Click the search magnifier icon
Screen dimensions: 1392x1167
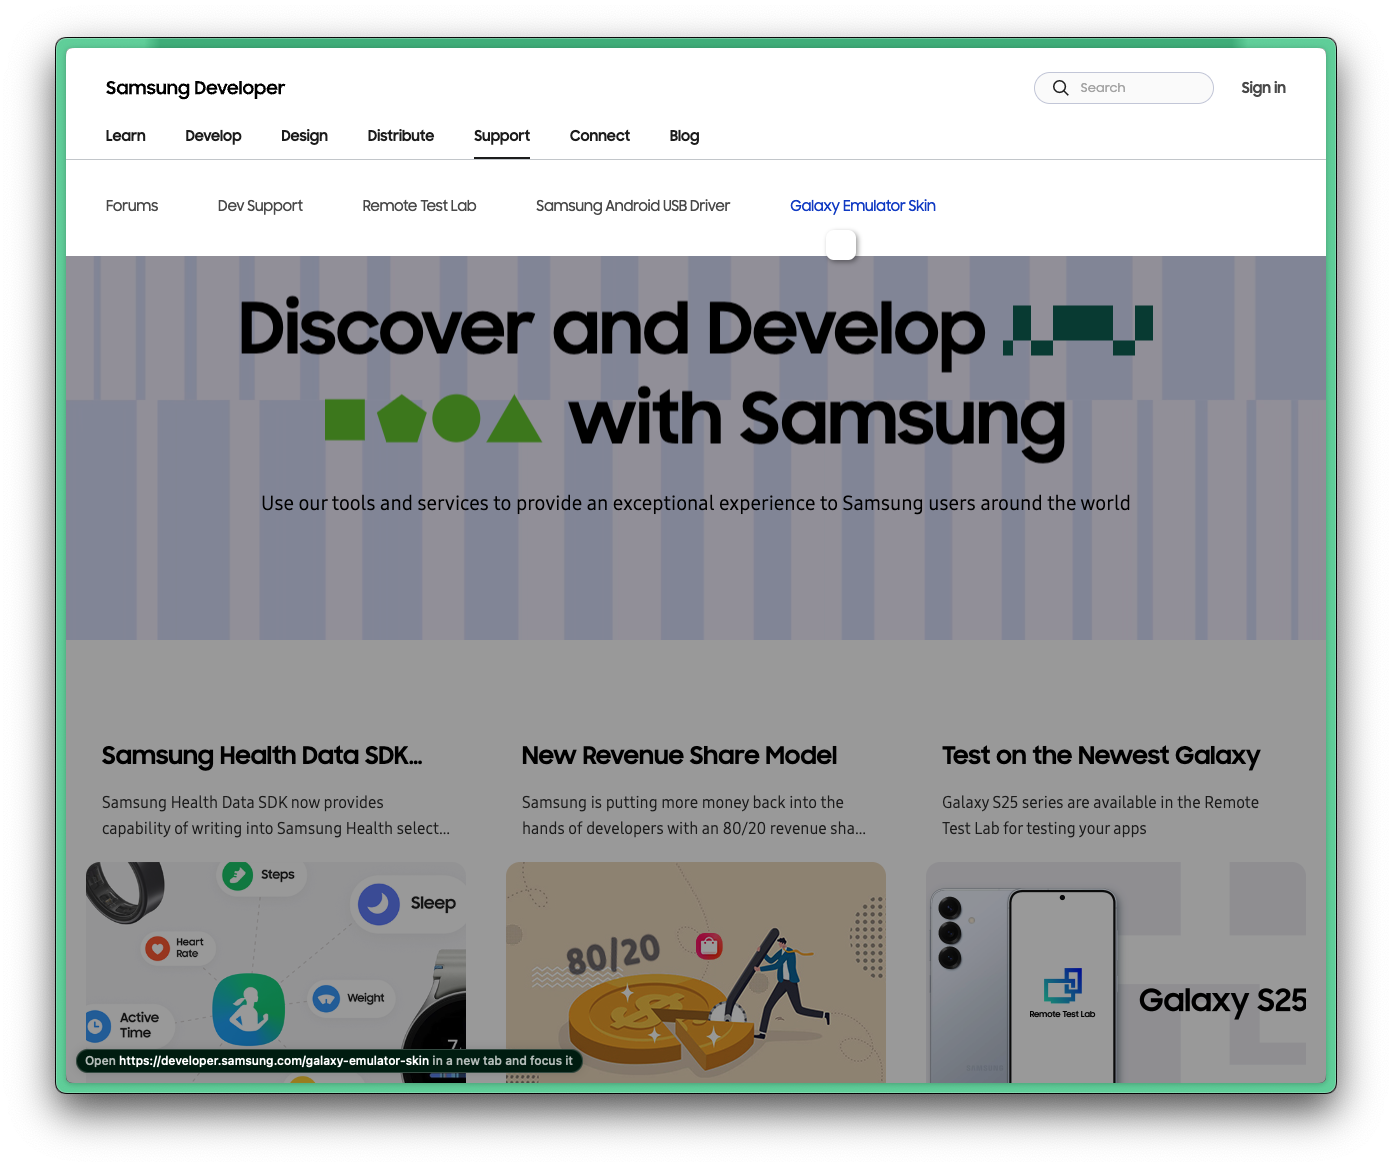pos(1061,88)
